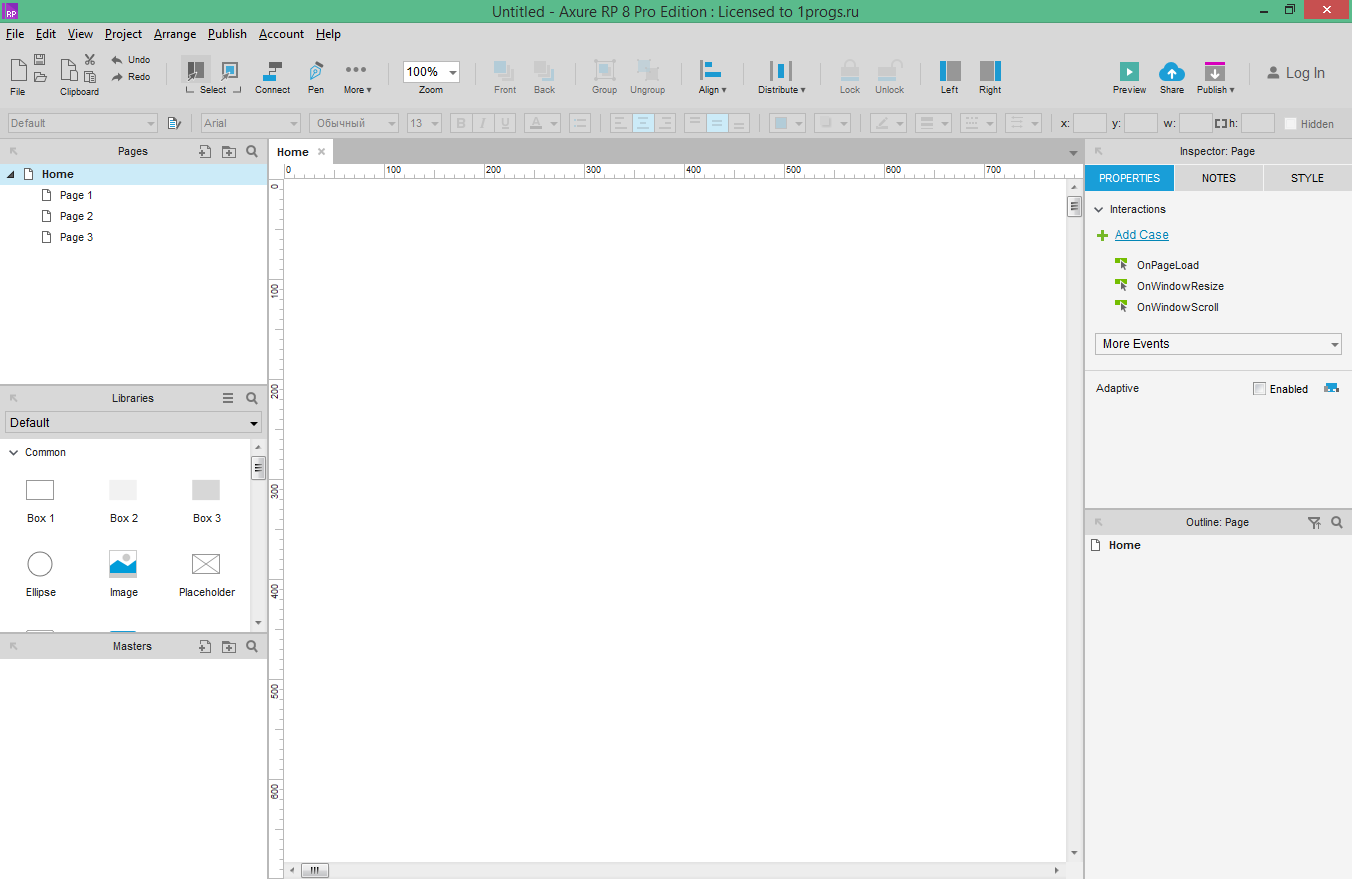Screen dimensions: 1352x879
Task: Toggle Underline formatting
Action: tap(505, 124)
